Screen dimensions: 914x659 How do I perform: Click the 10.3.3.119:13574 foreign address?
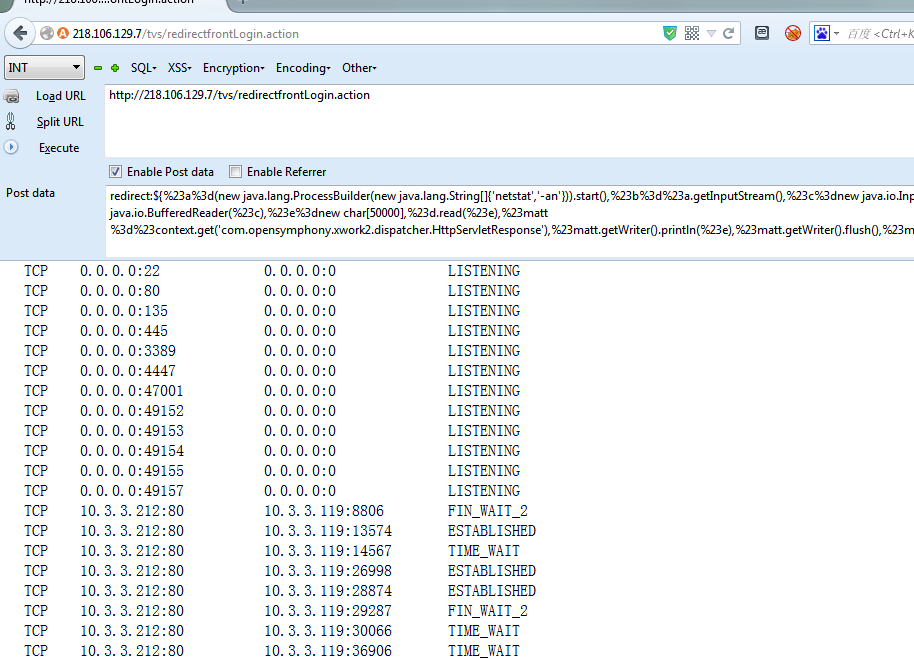coord(328,531)
